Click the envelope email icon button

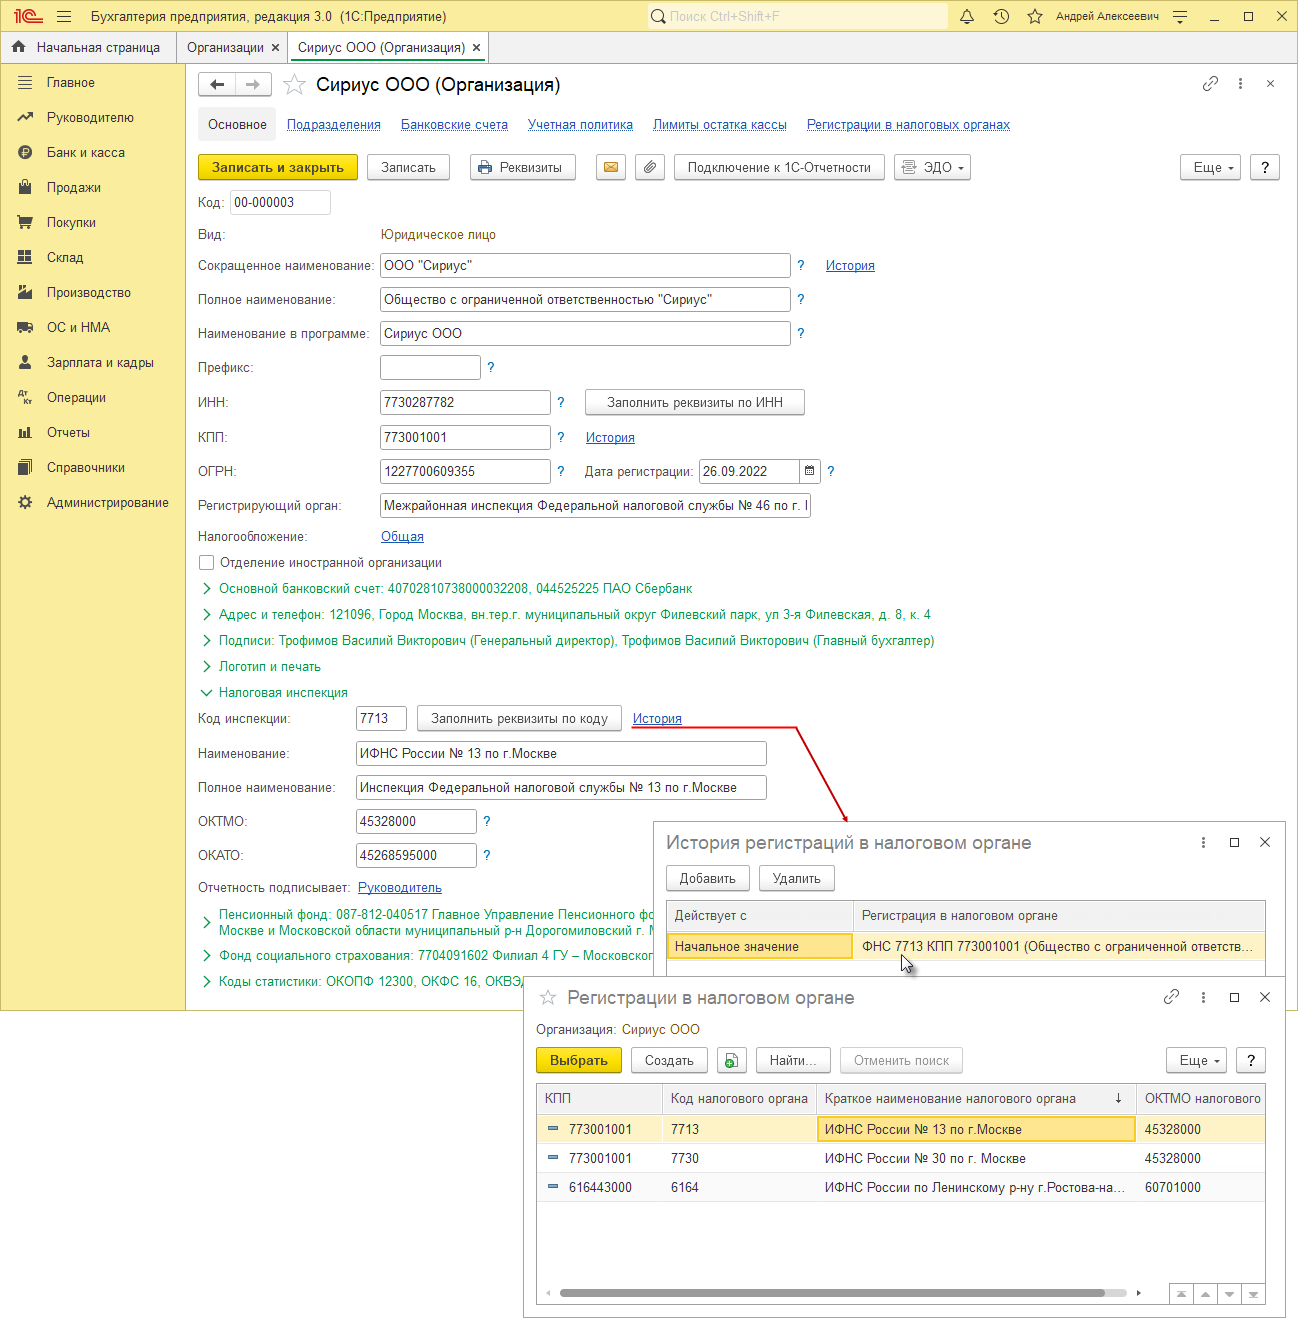pos(611,168)
